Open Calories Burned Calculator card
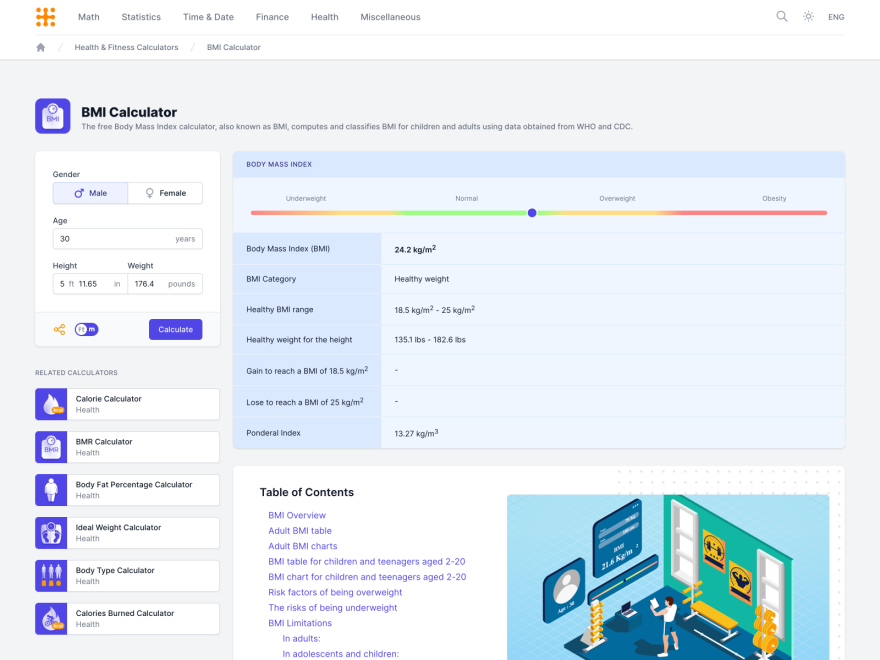This screenshot has width=880, height=660. (127, 619)
